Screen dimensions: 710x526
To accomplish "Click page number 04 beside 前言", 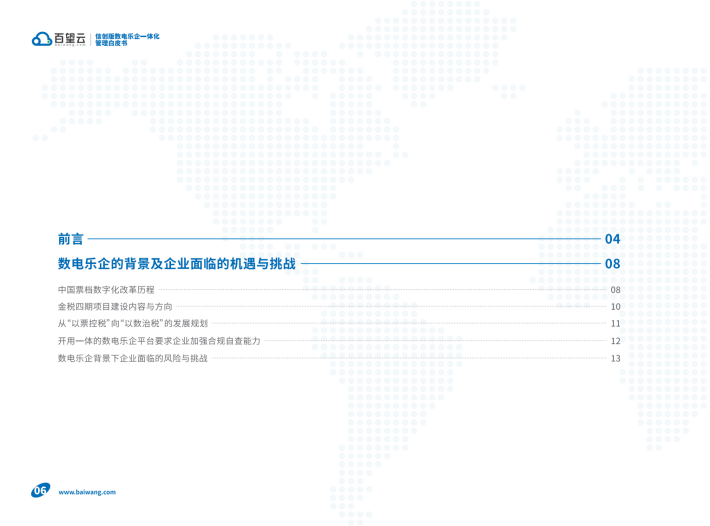I will (613, 239).
